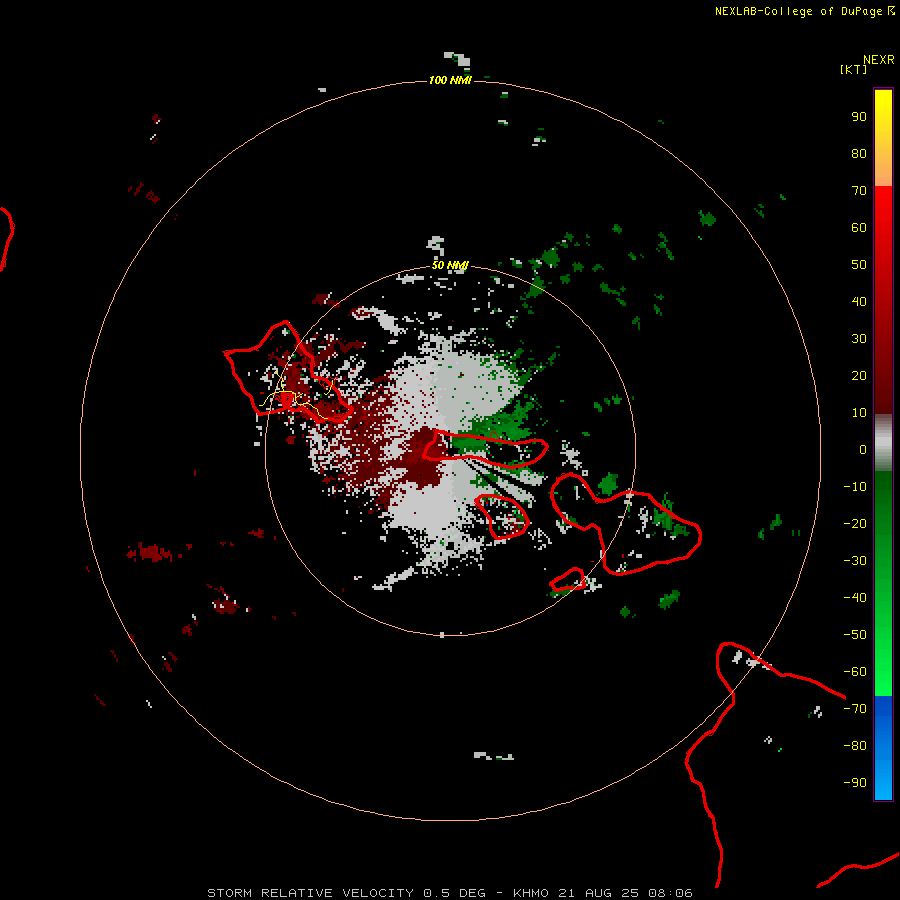900x900 pixels.
Task: Click the 30 value on velocity scale
Action: pyautogui.click(x=859, y=339)
